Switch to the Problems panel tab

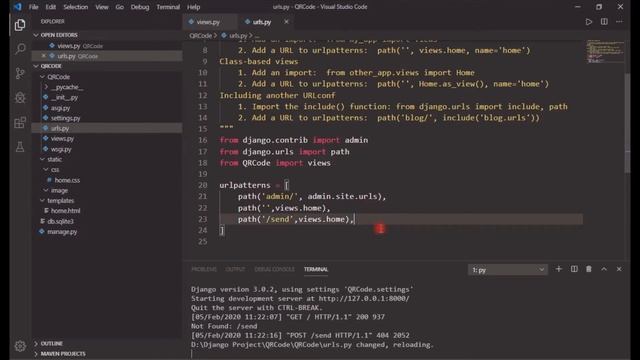pos(204,269)
